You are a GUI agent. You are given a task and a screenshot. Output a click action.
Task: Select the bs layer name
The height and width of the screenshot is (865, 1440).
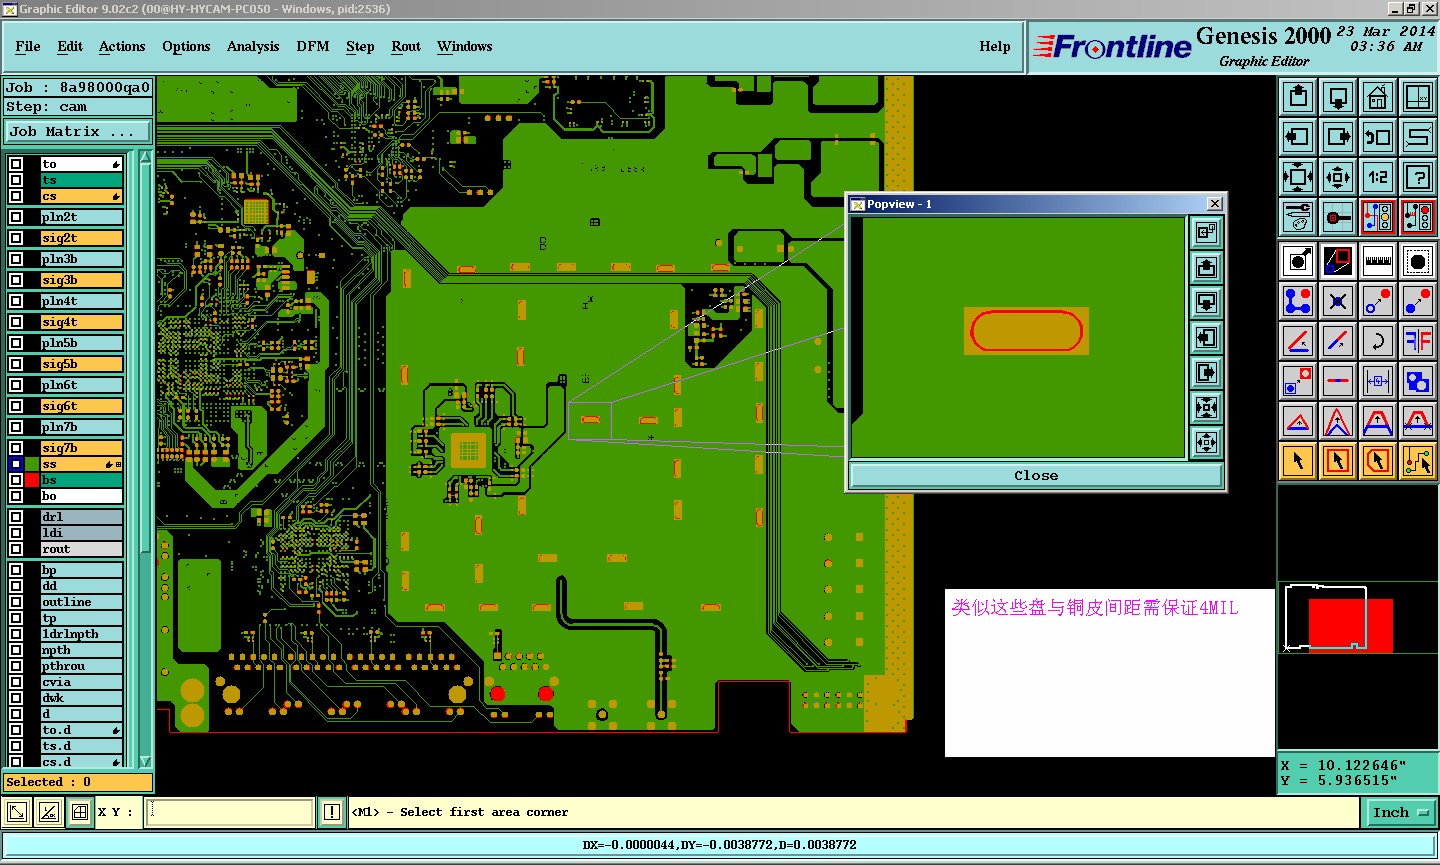click(82, 480)
